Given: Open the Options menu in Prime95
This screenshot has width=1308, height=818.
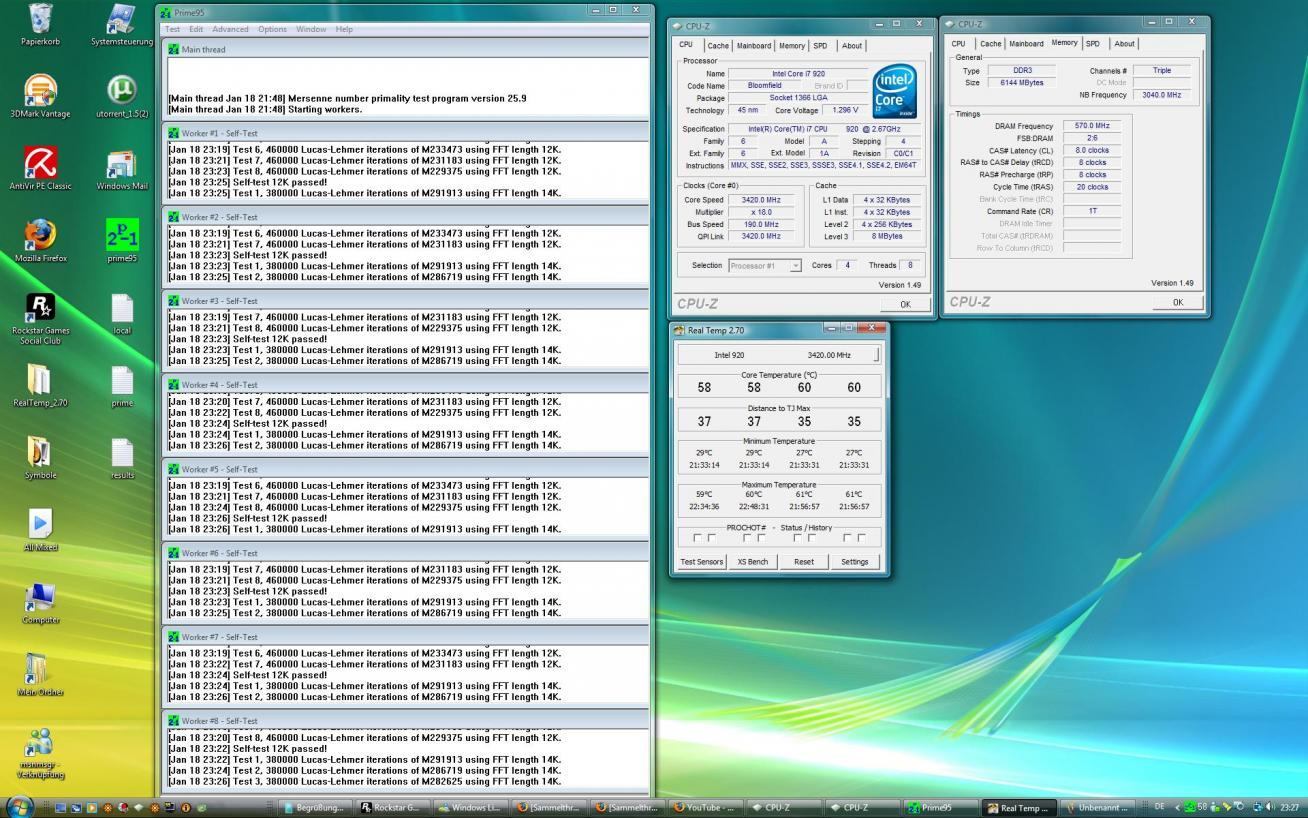Looking at the screenshot, I should [x=272, y=29].
